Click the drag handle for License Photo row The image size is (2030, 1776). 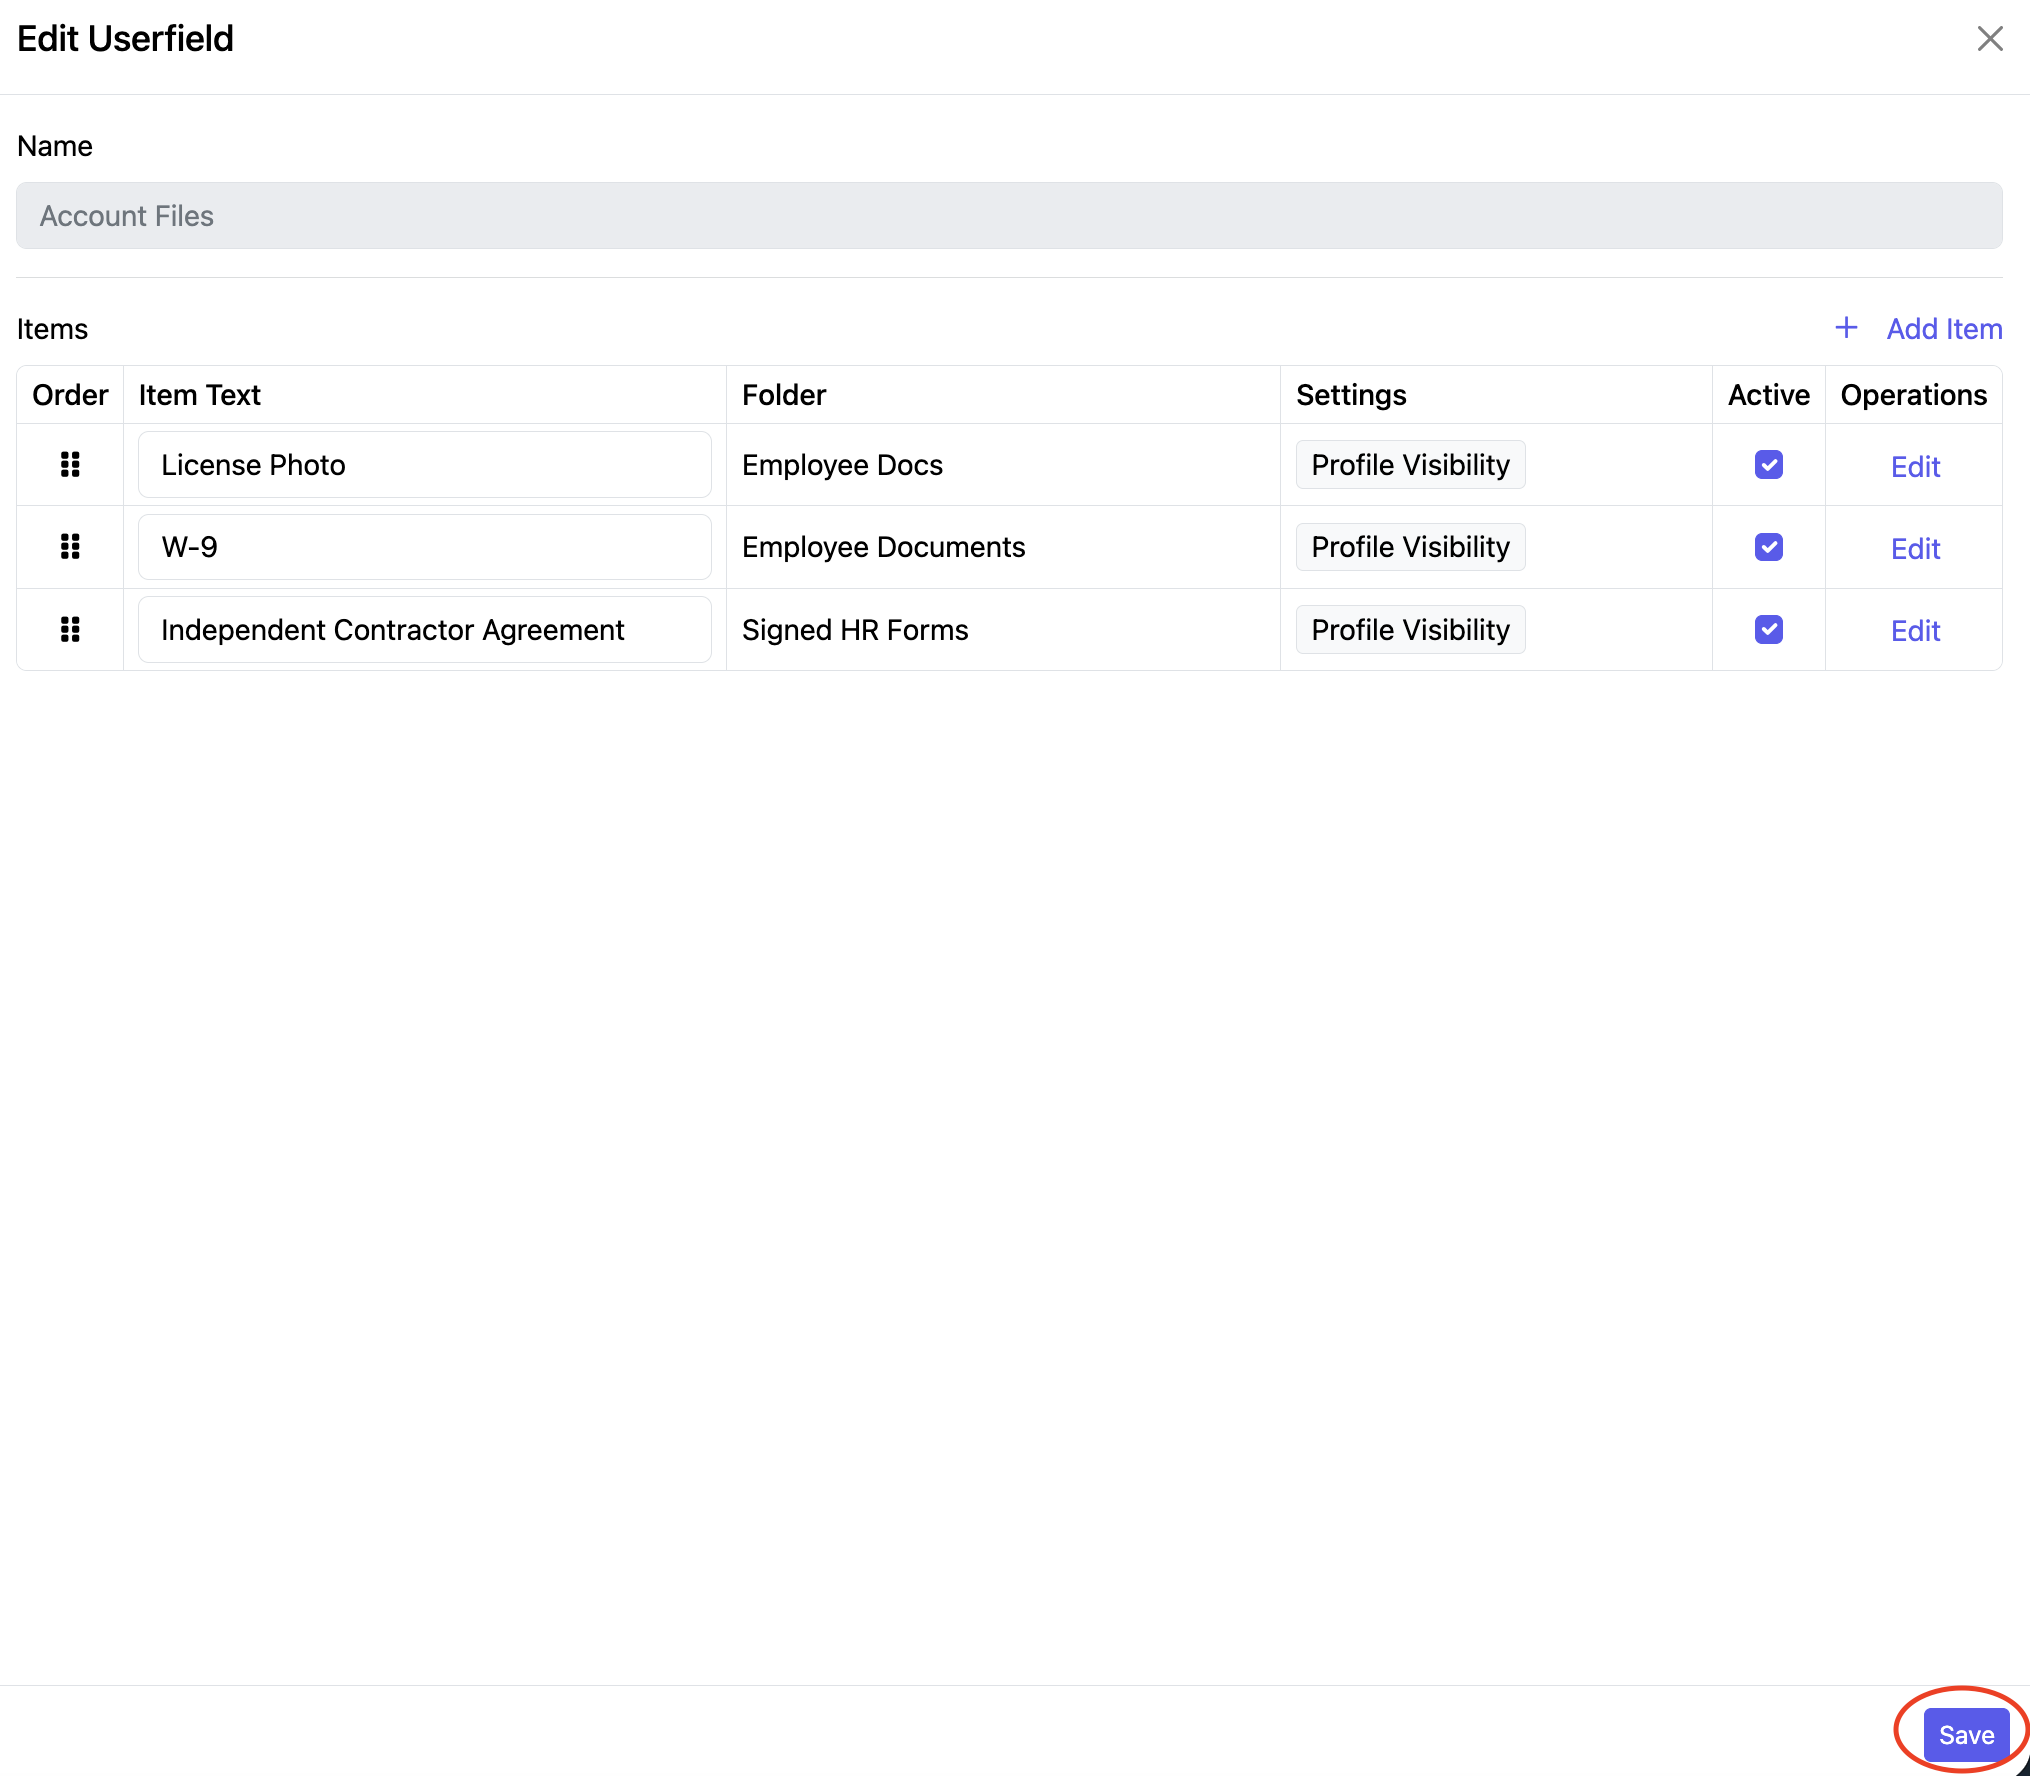(x=70, y=465)
